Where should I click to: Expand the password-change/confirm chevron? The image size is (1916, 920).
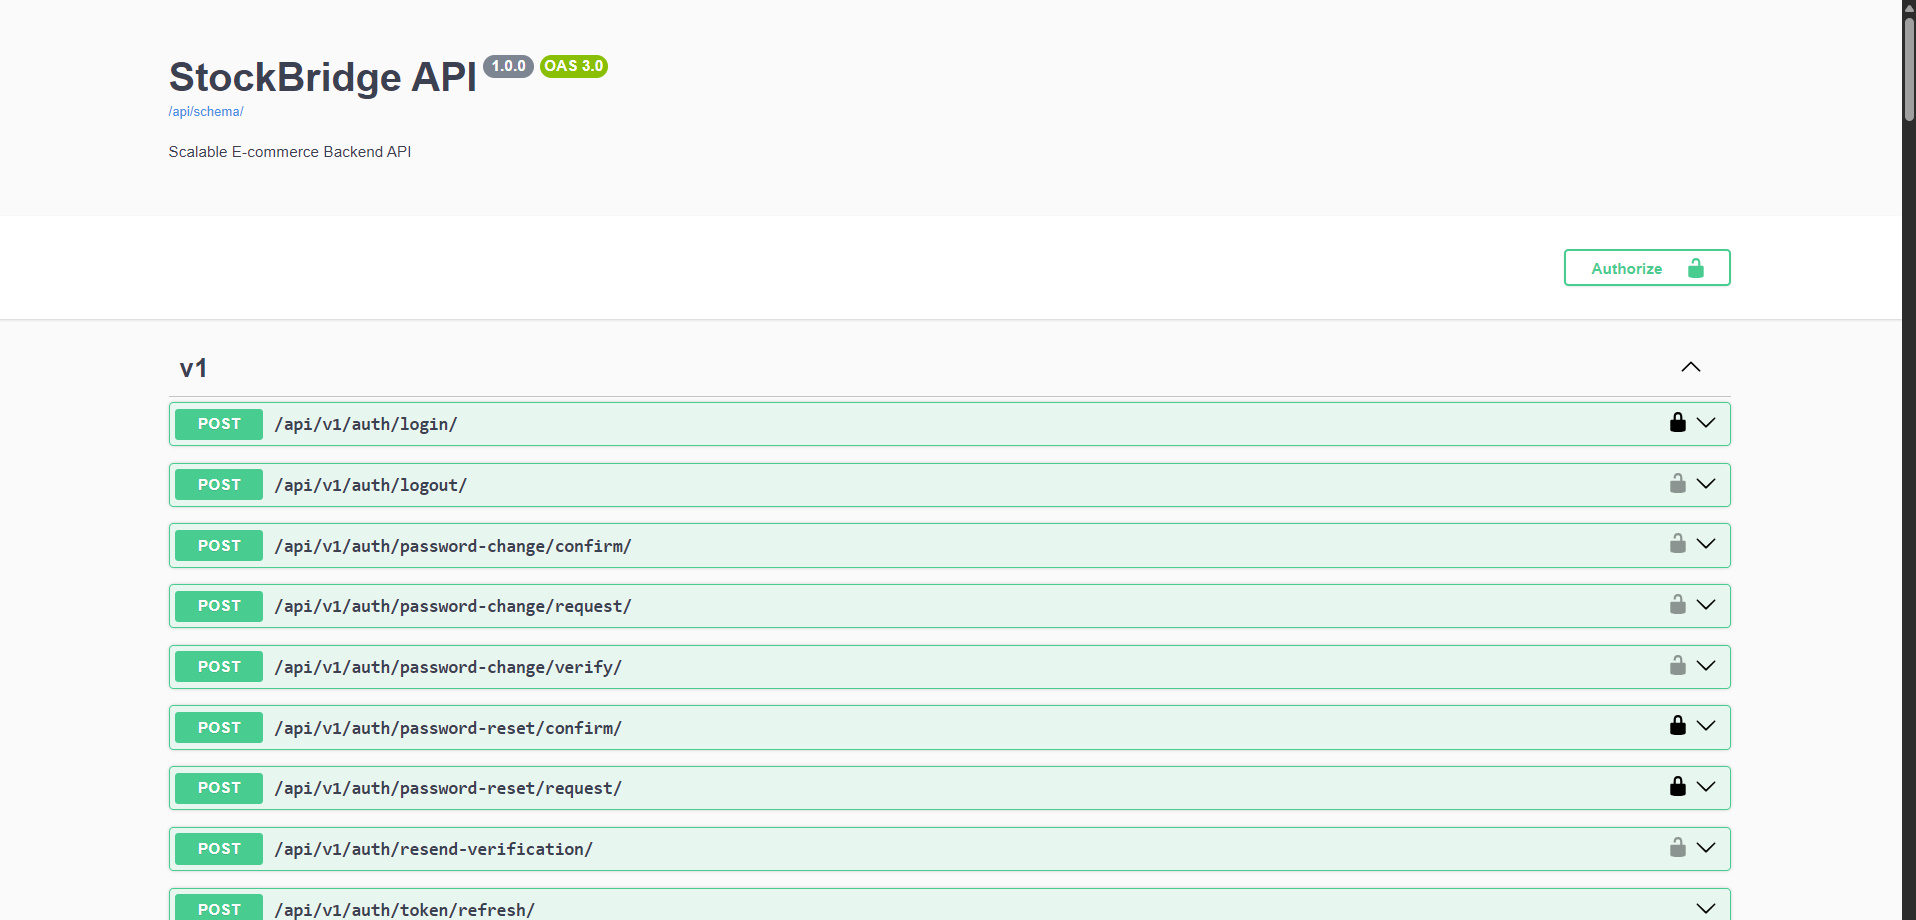(x=1706, y=543)
